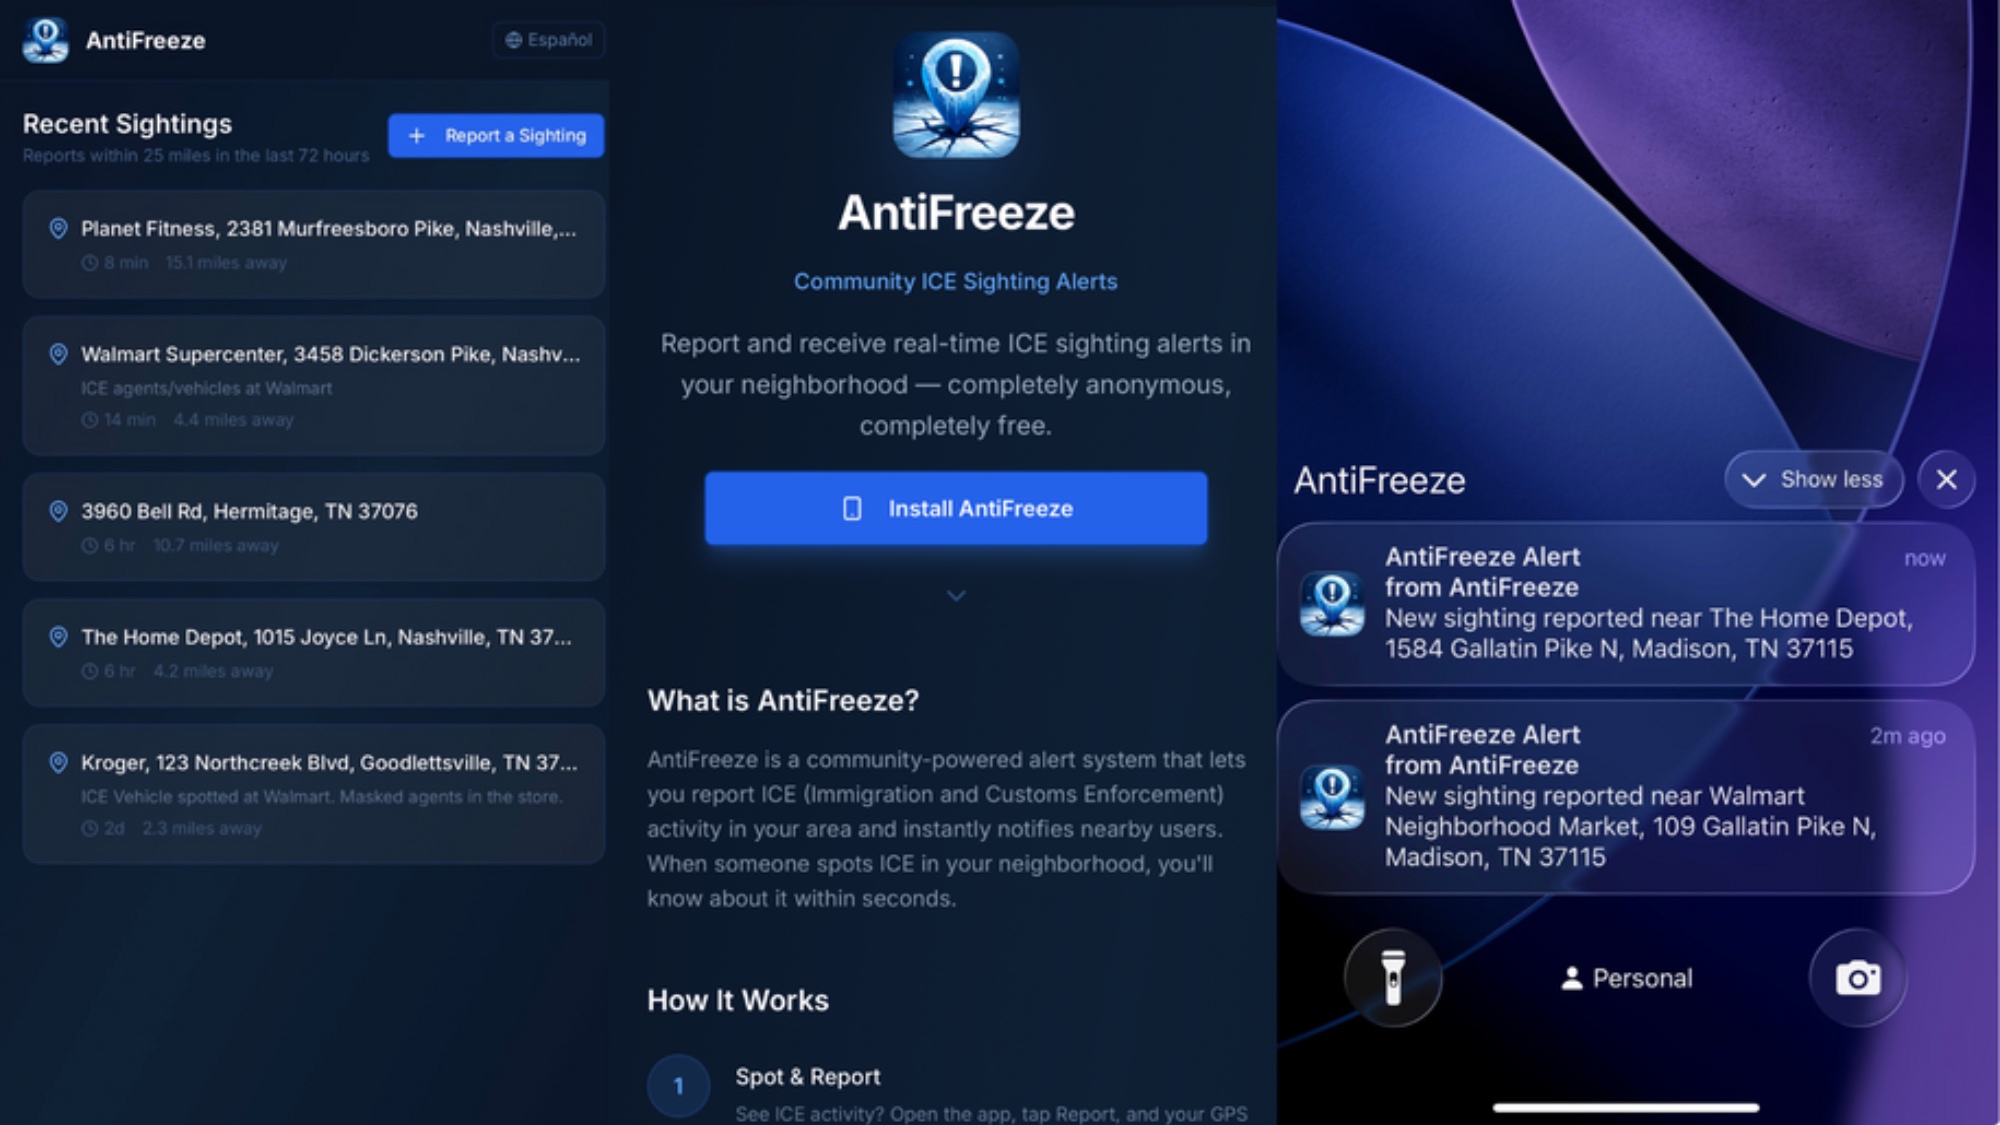Click the step 1 circle in How It Works

point(678,1086)
